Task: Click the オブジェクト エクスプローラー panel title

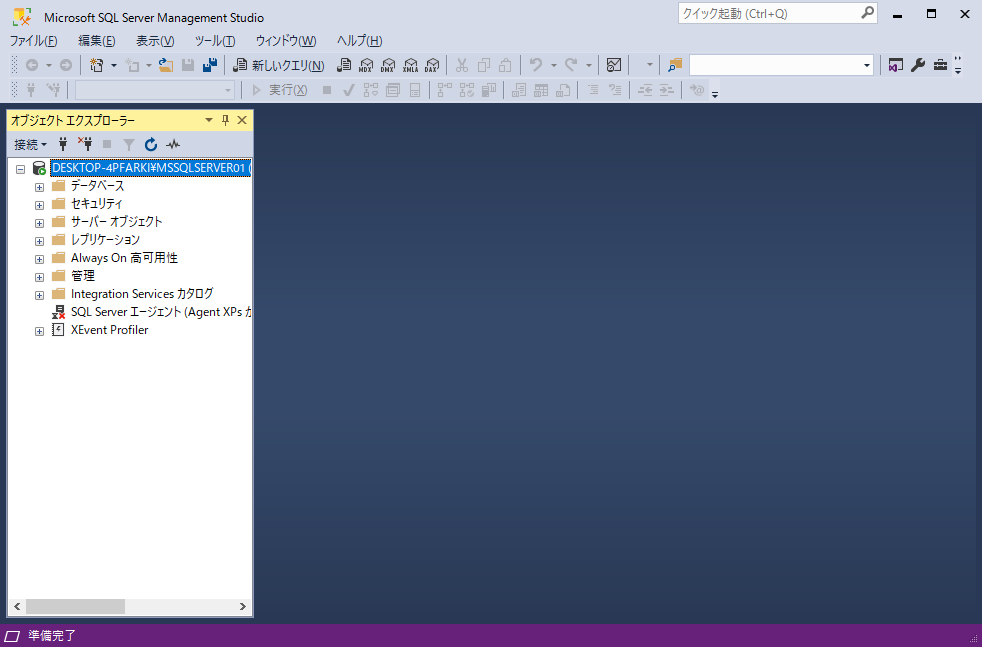Action: [73, 120]
